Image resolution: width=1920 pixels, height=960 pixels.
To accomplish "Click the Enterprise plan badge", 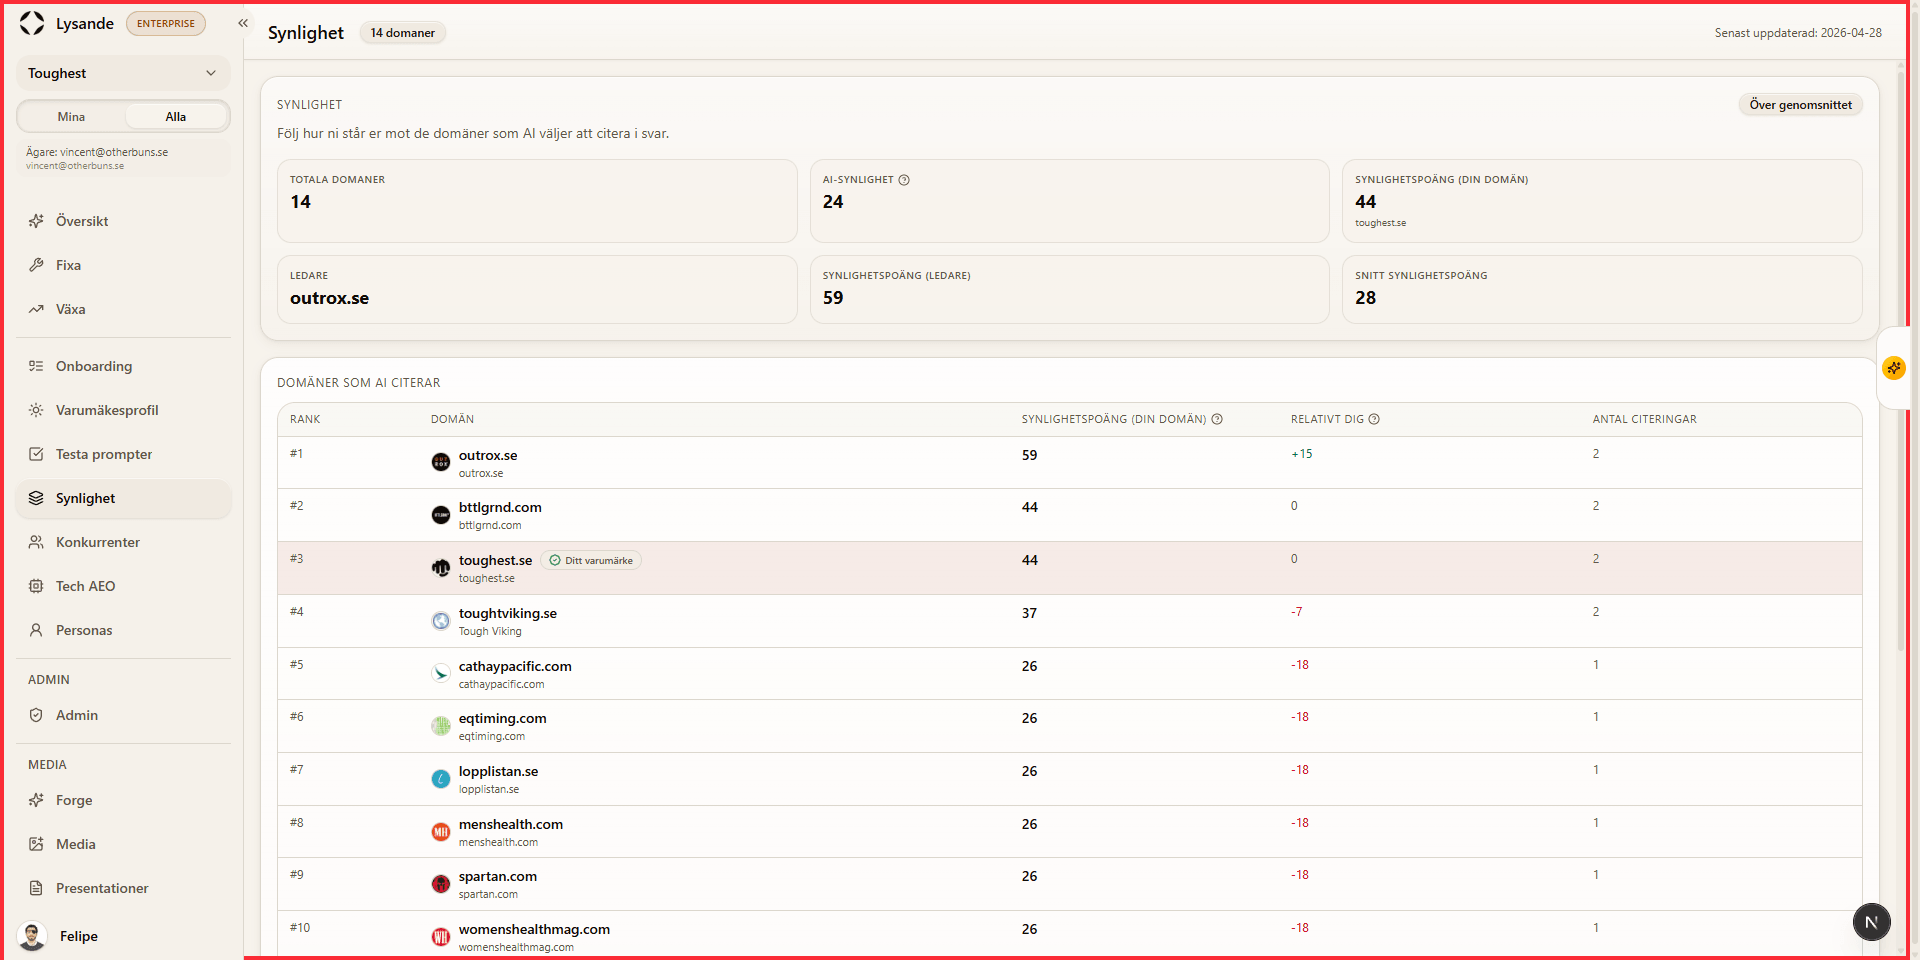I will 166,23.
